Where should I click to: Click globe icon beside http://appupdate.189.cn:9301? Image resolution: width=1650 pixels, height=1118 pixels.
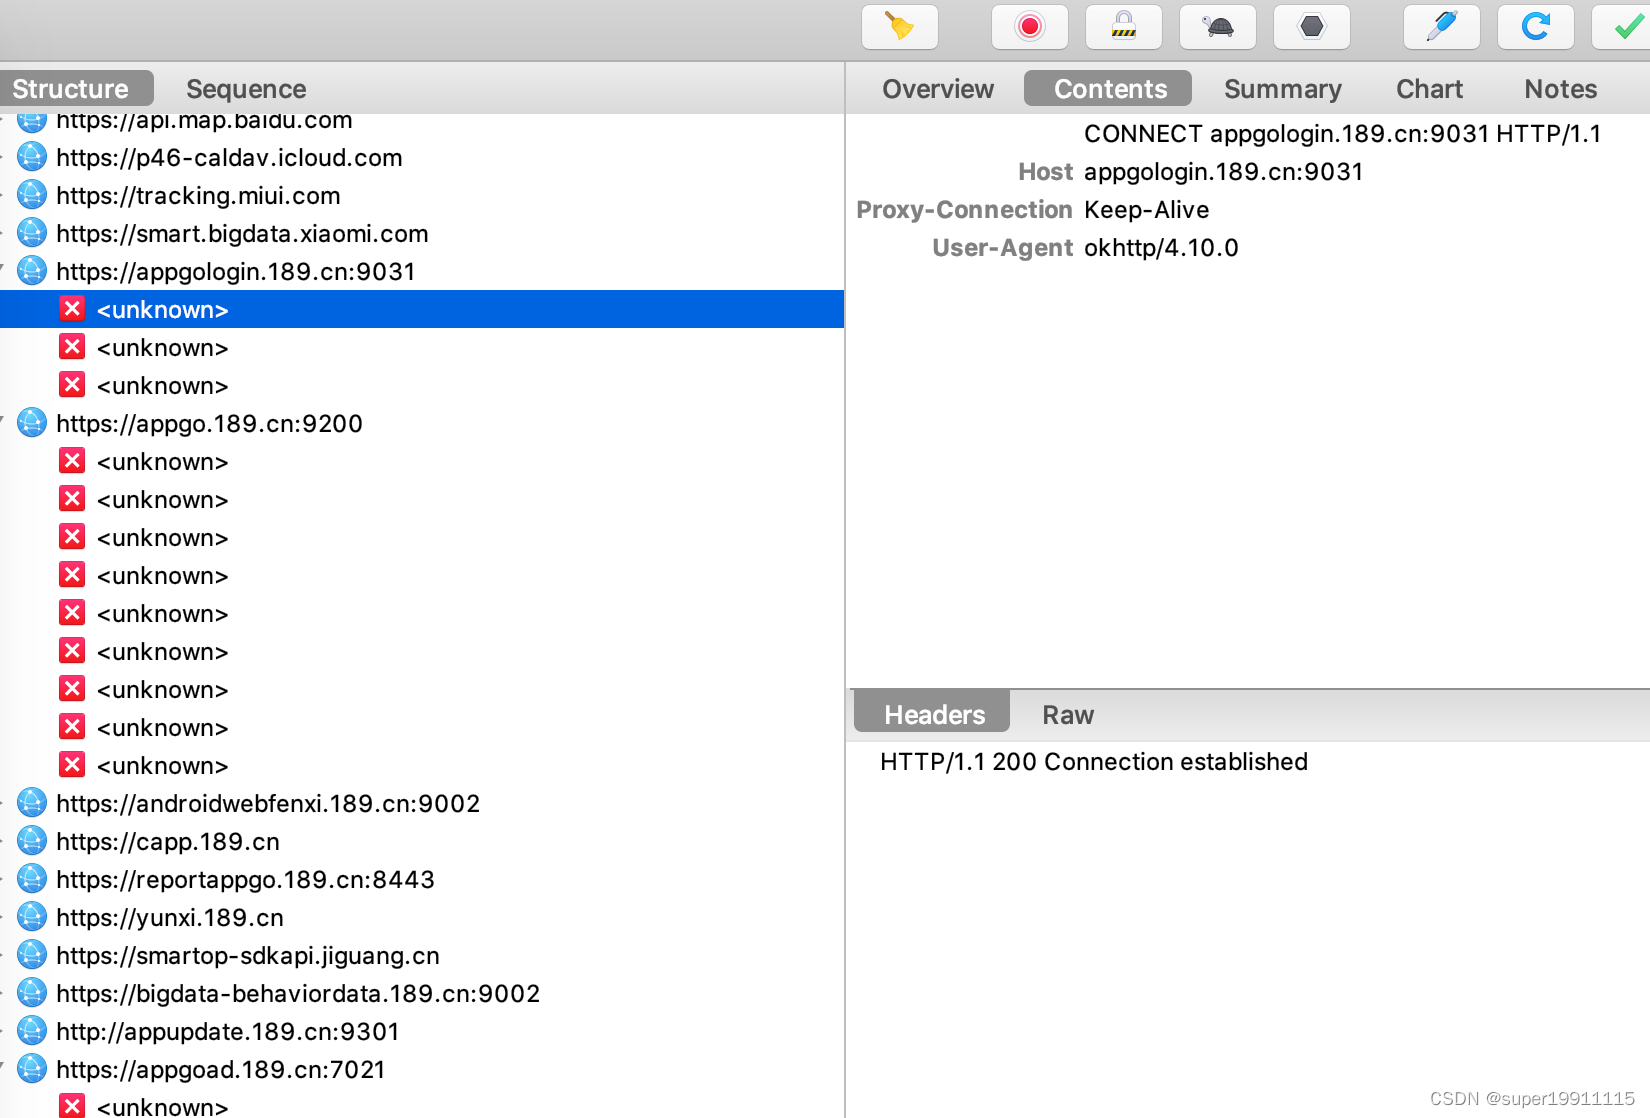click(32, 1031)
